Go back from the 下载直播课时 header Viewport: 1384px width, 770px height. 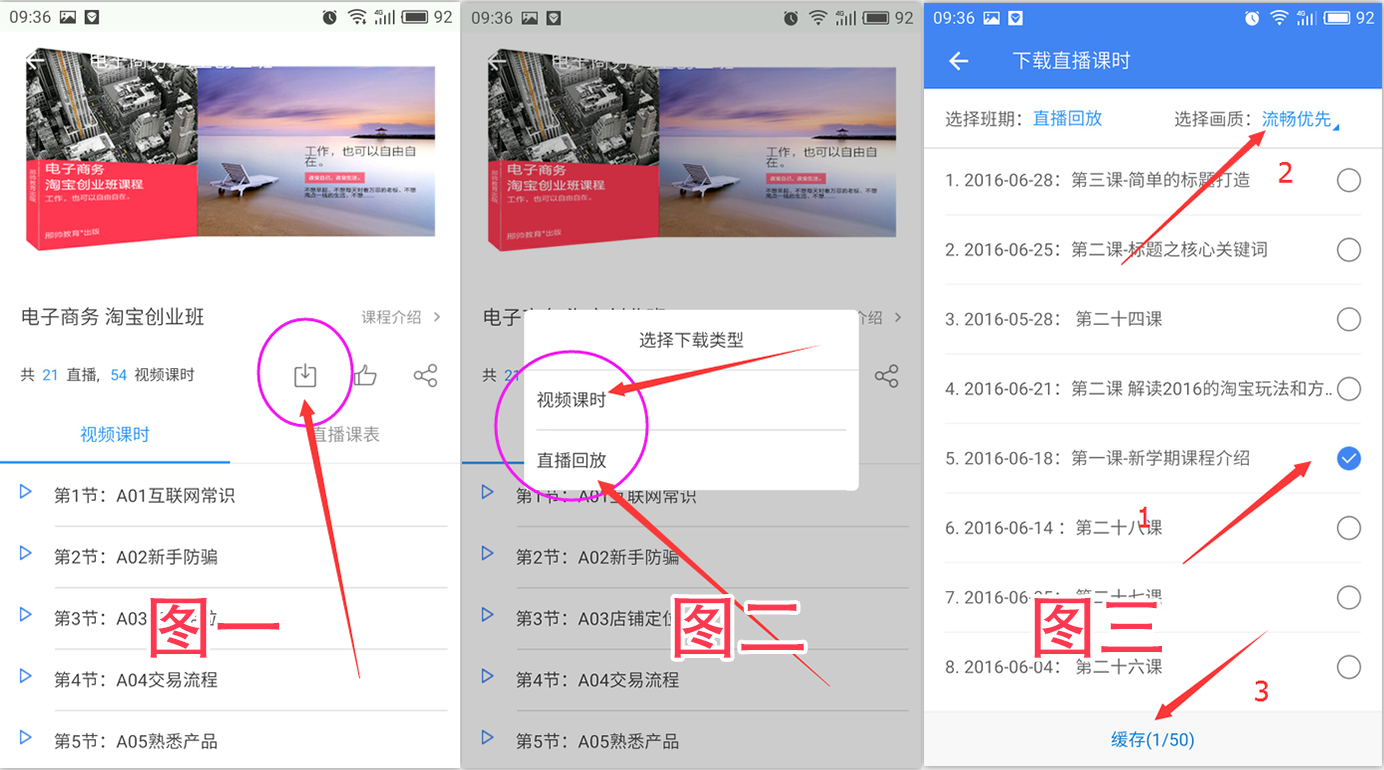pyautogui.click(x=958, y=61)
